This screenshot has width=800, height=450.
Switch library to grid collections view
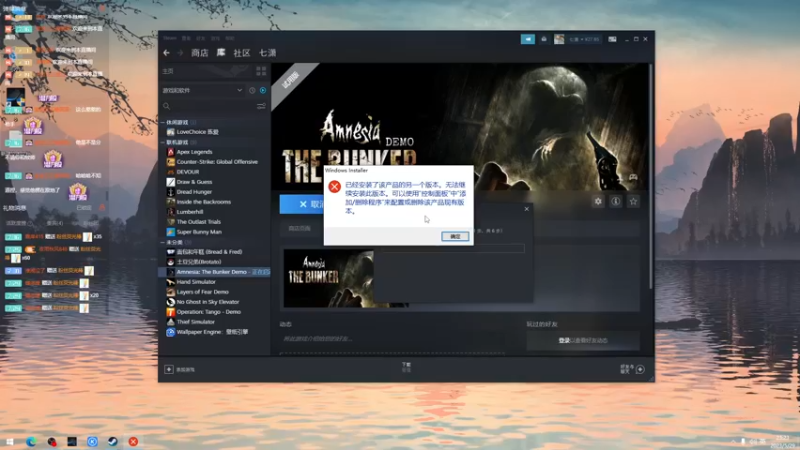coord(261,71)
